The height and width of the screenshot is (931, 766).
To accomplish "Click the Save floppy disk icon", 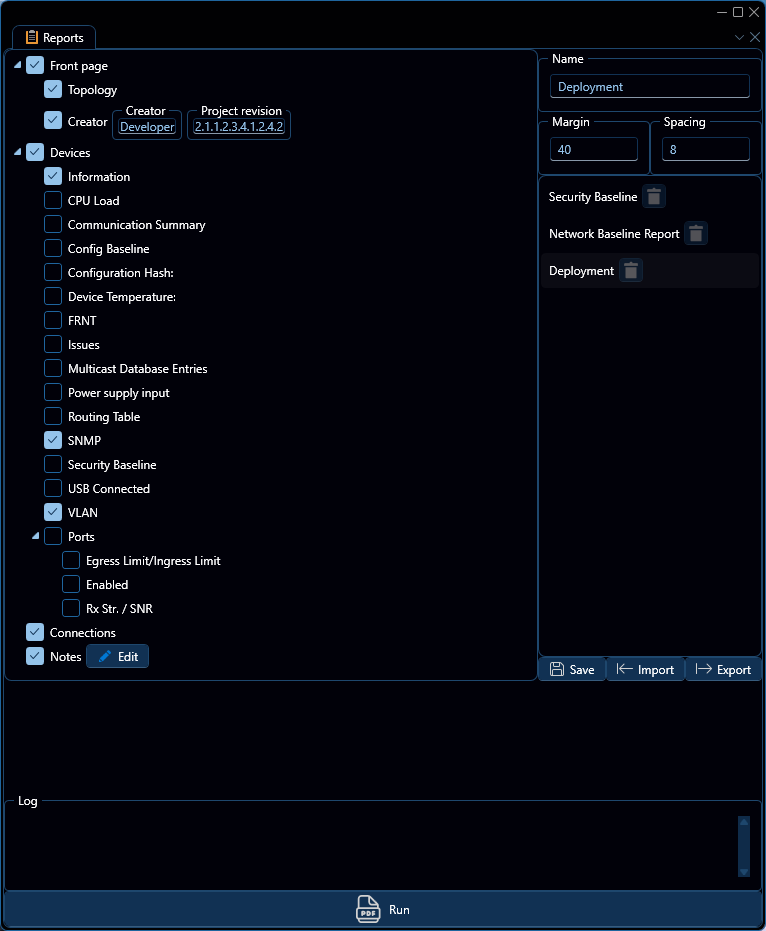I will click(557, 670).
